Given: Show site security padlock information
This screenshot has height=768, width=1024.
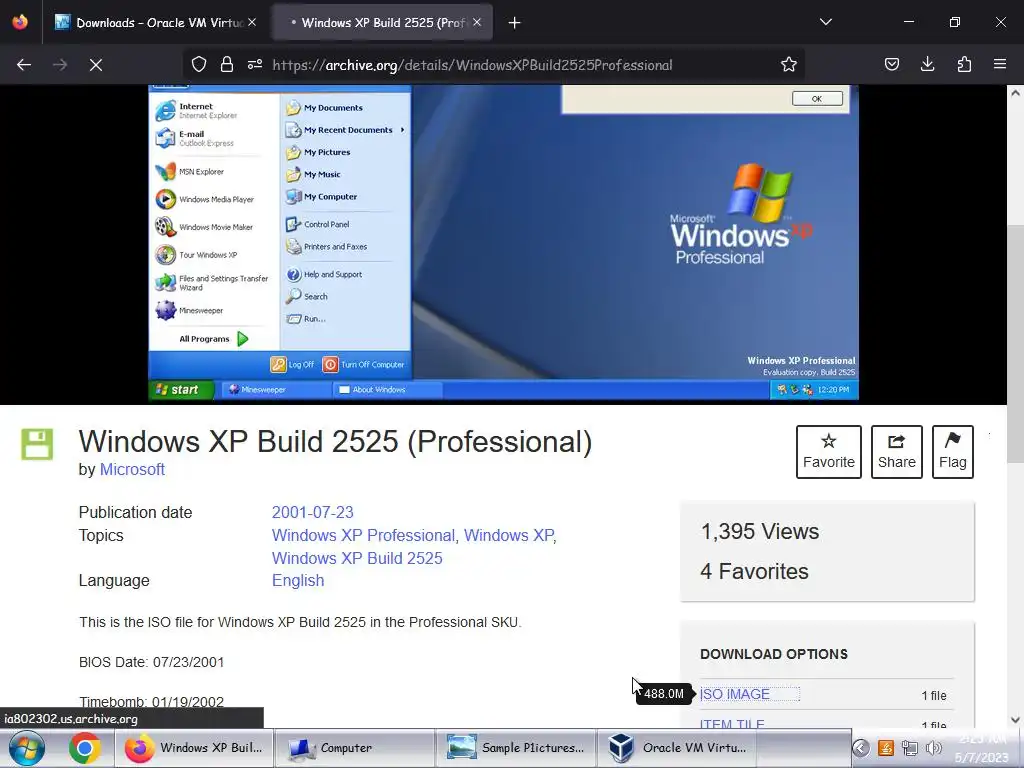Looking at the screenshot, I should pos(227,65).
